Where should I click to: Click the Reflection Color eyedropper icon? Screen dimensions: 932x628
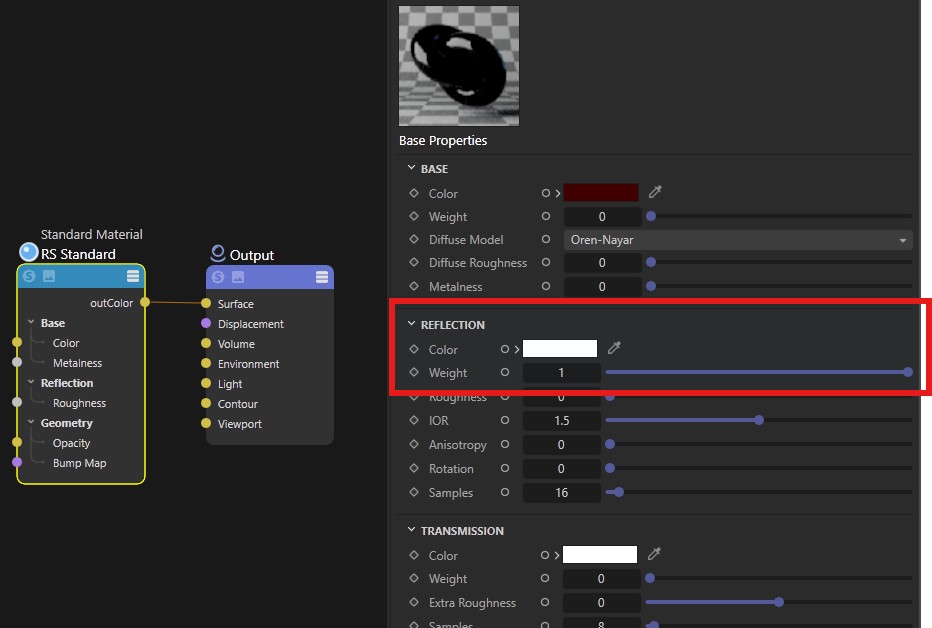pyautogui.click(x=615, y=348)
